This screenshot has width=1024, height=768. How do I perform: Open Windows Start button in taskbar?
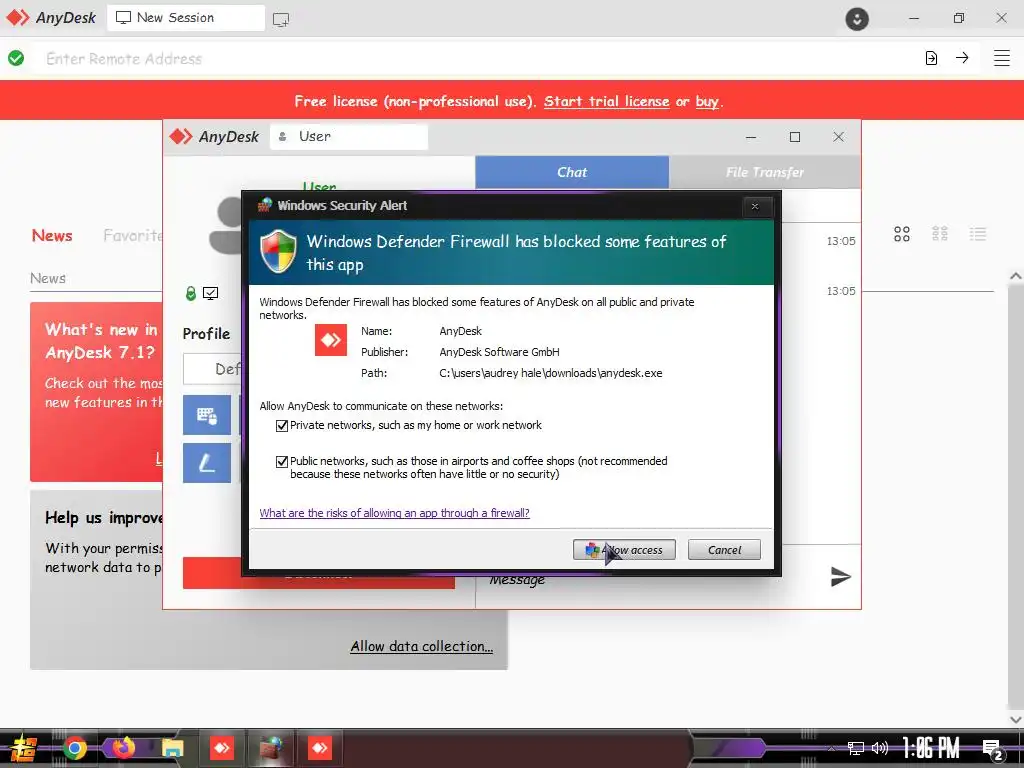(x=24, y=748)
